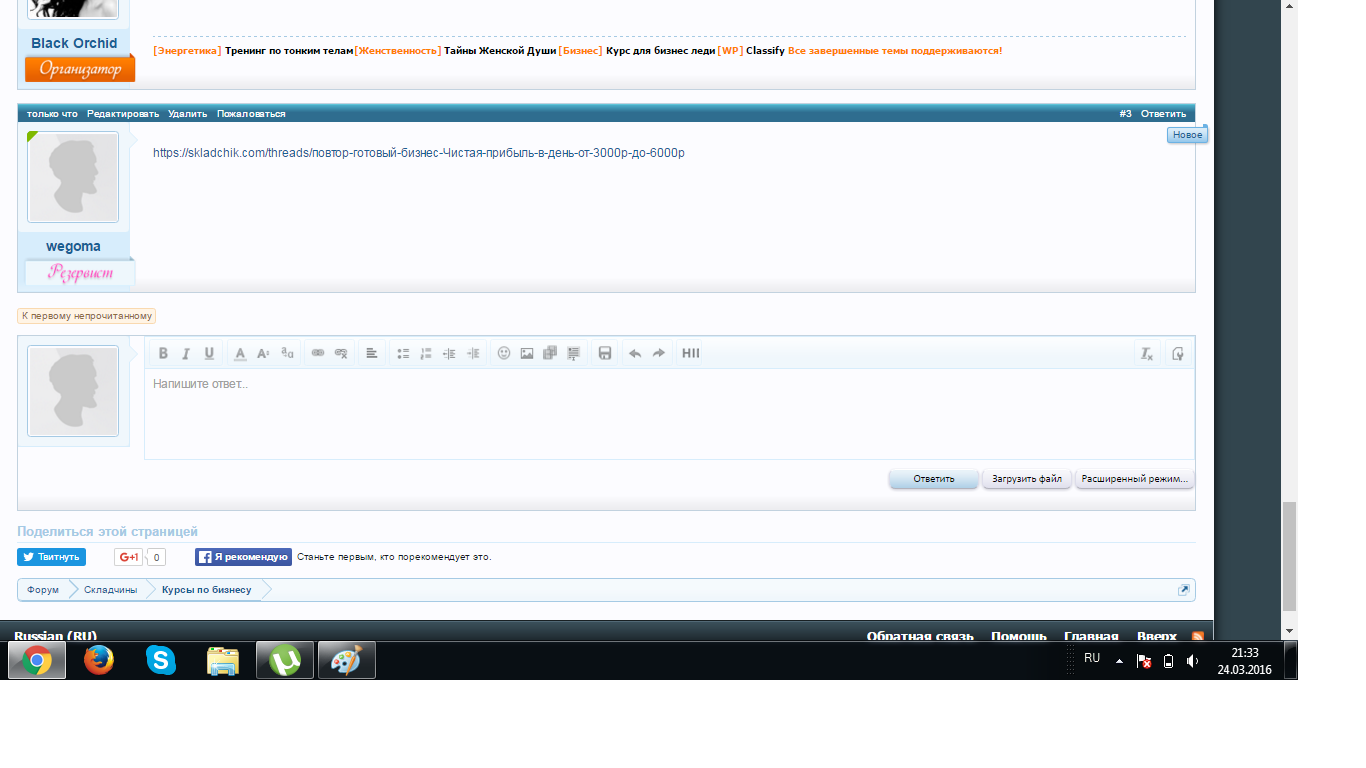The image size is (1366, 768).
Task: Click the insert media icon
Action: 550,353
